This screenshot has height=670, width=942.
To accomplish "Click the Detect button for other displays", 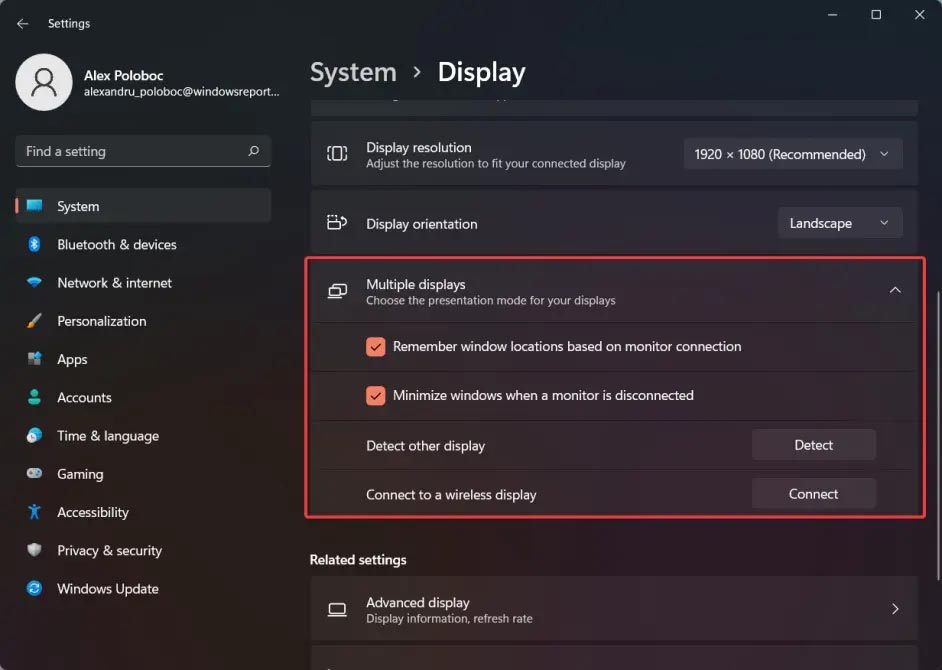I will [x=813, y=444].
